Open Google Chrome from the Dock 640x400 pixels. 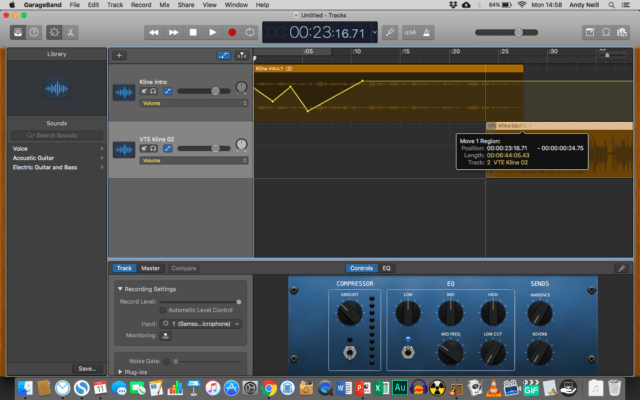pyautogui.click(x=269, y=388)
